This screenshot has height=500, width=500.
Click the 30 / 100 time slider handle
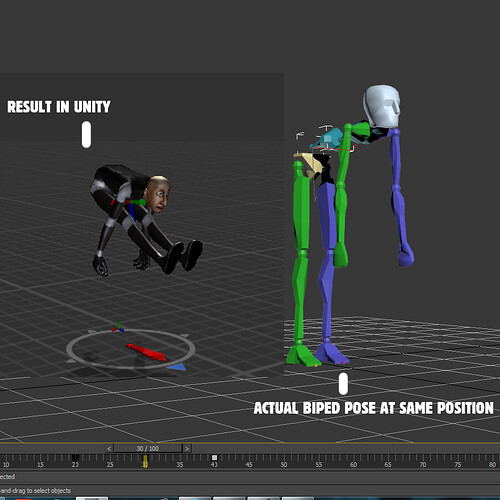148,449
